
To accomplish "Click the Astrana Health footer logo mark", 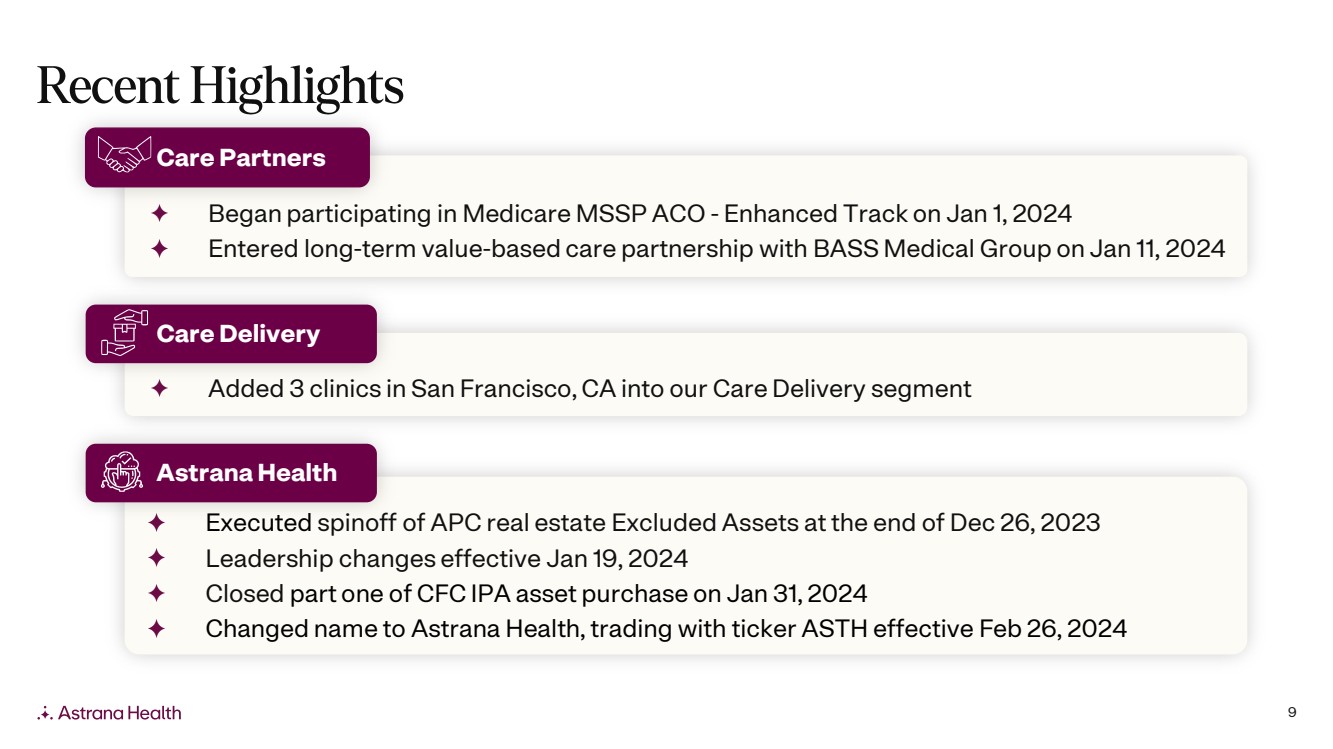I will coord(45,713).
